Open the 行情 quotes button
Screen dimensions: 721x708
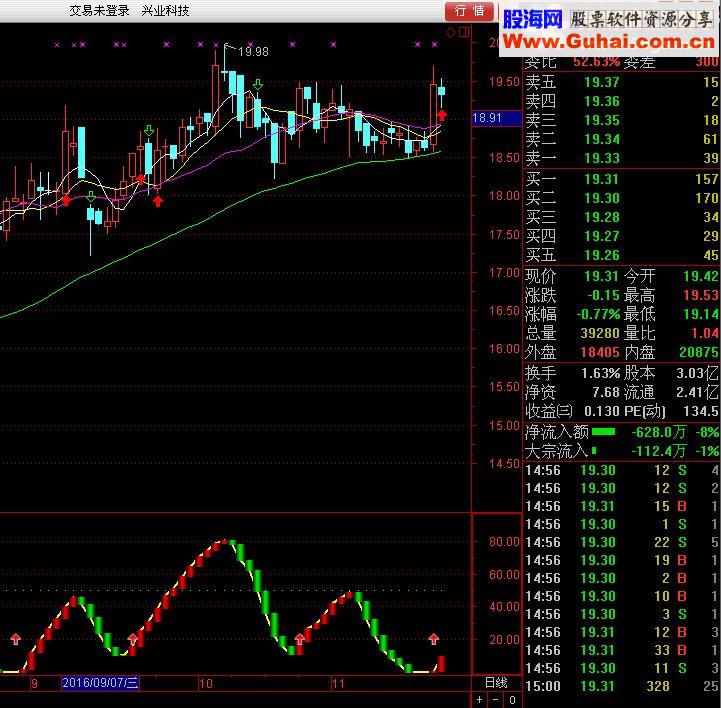(469, 11)
